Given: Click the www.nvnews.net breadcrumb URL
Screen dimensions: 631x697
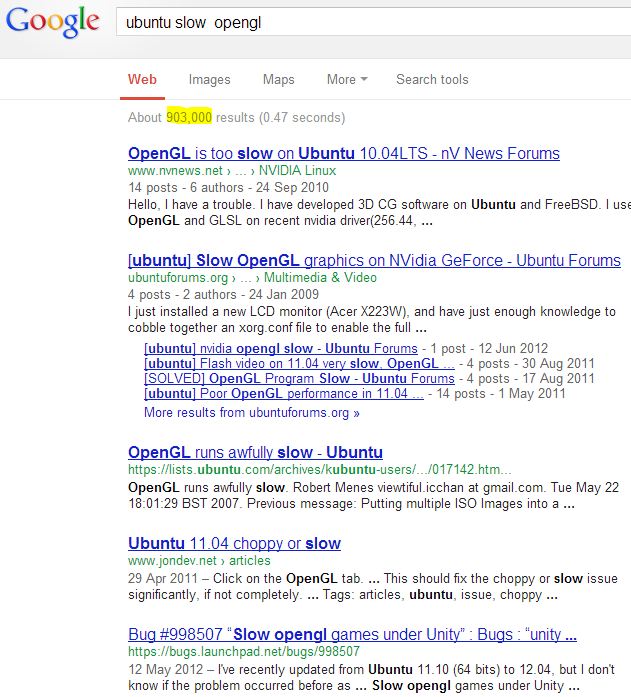Looking at the screenshot, I should coord(232,171).
